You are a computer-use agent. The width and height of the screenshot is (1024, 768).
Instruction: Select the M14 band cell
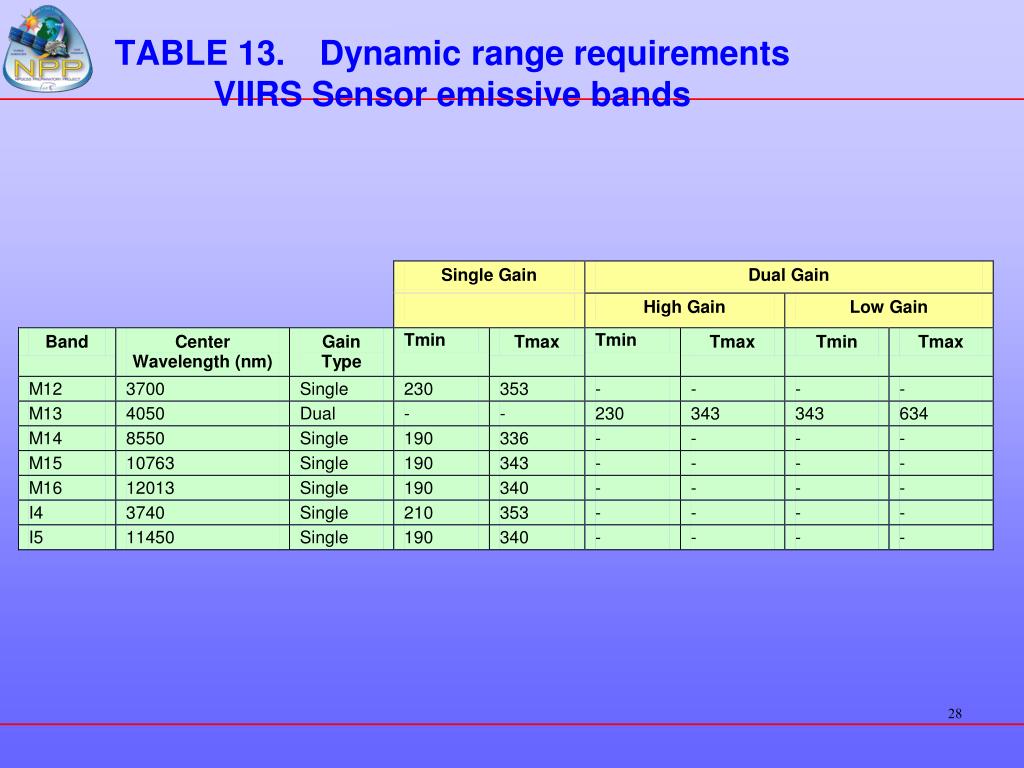pos(67,439)
